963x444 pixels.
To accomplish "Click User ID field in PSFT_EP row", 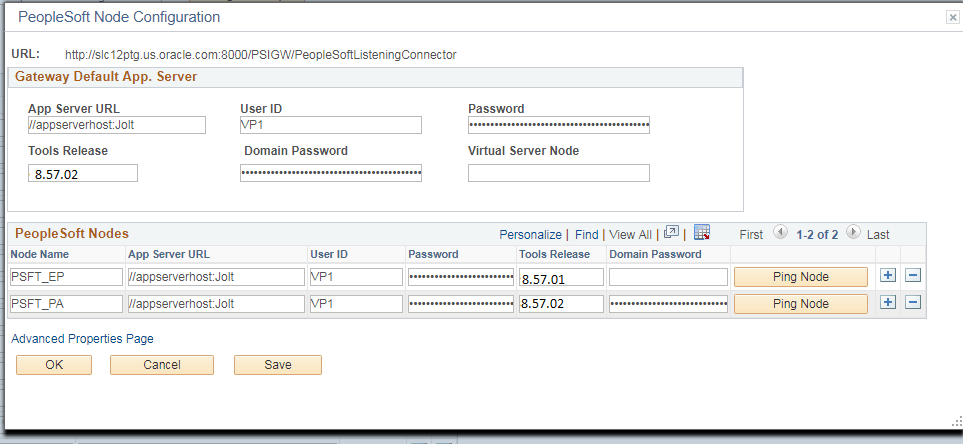I will click(x=356, y=277).
